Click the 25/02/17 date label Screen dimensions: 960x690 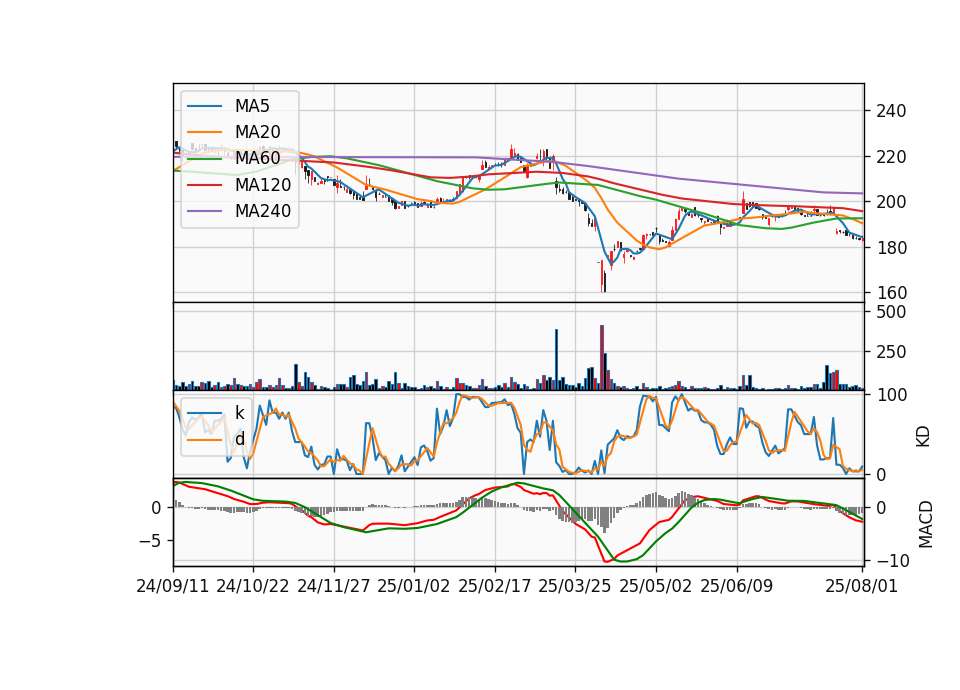(495, 586)
